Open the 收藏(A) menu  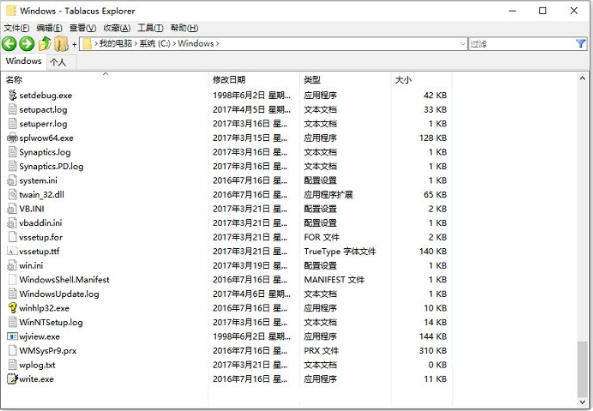click(117, 28)
